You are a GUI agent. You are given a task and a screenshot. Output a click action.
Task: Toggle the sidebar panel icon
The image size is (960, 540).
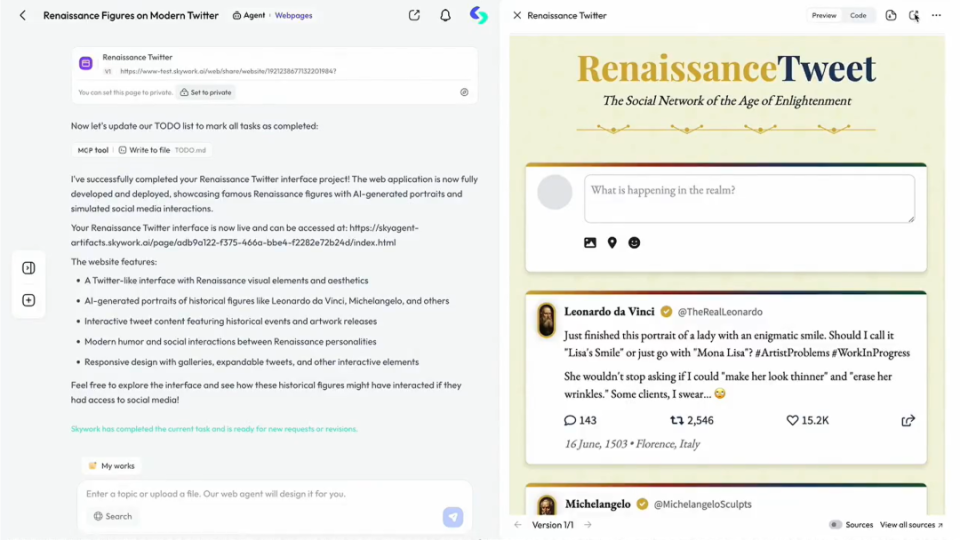(x=29, y=268)
